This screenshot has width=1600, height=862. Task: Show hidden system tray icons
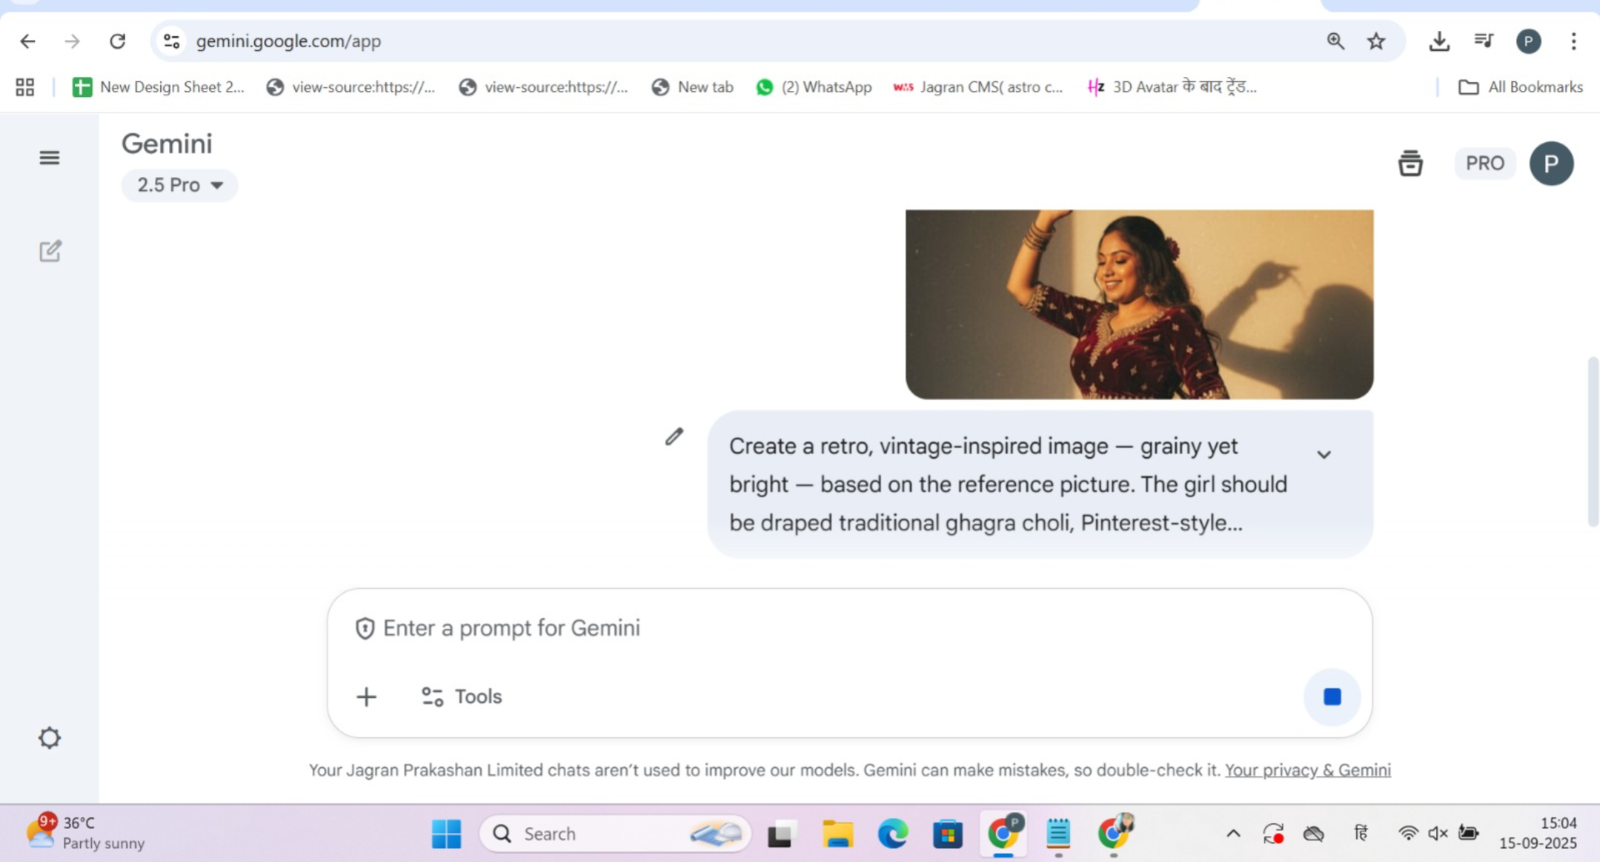pos(1233,834)
